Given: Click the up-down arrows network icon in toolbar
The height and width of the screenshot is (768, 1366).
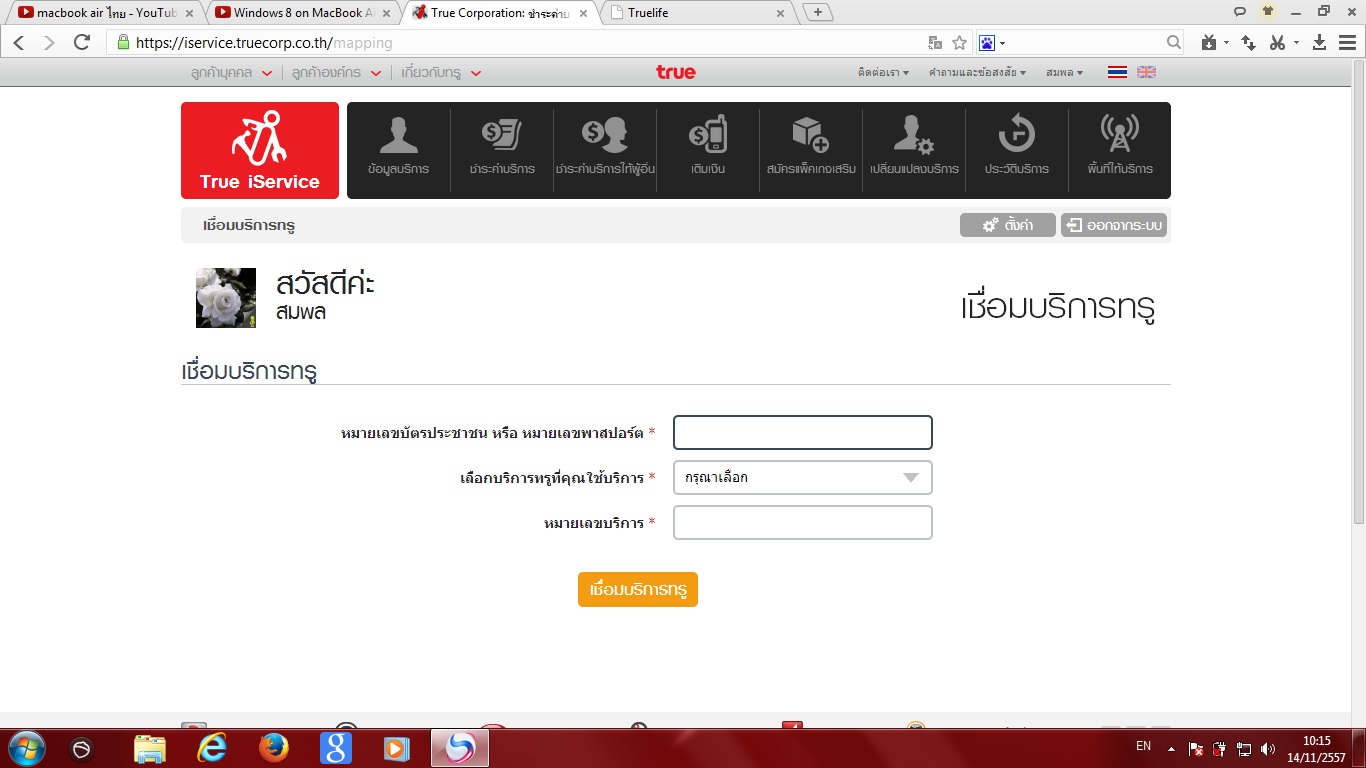Looking at the screenshot, I should pyautogui.click(x=1248, y=43).
